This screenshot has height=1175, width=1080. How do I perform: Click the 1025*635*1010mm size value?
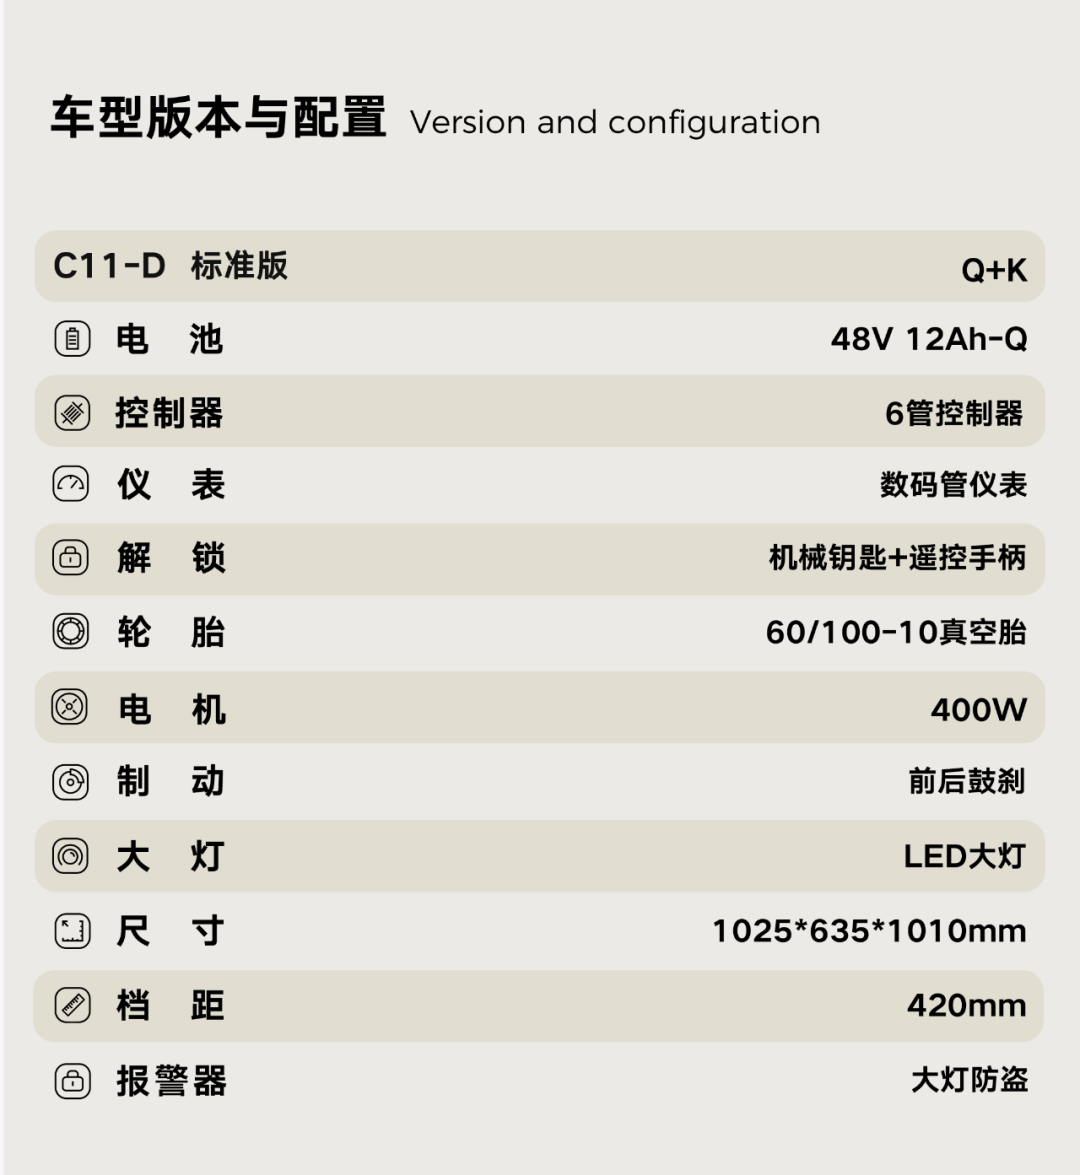(x=868, y=931)
